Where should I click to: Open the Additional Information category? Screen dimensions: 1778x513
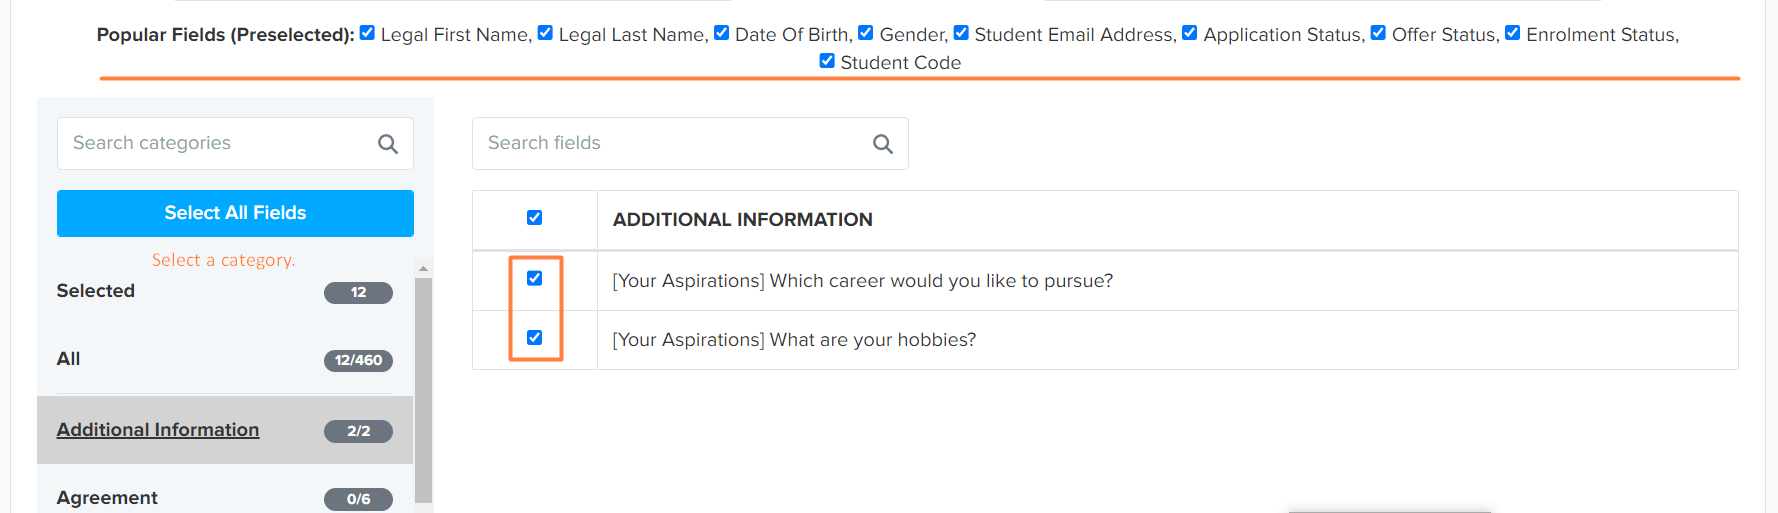tap(158, 430)
